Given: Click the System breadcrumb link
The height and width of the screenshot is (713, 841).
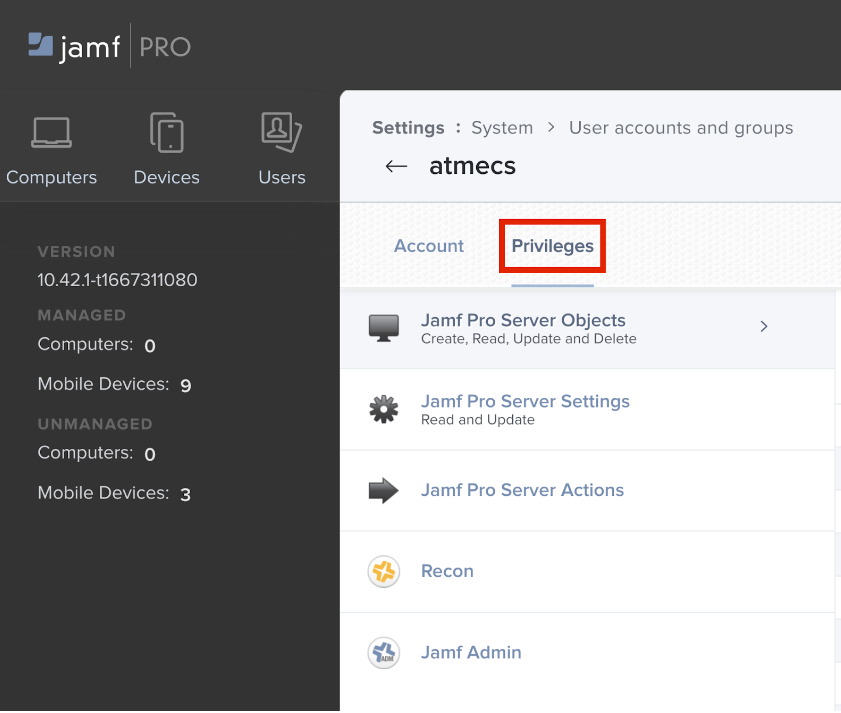Looking at the screenshot, I should (502, 128).
